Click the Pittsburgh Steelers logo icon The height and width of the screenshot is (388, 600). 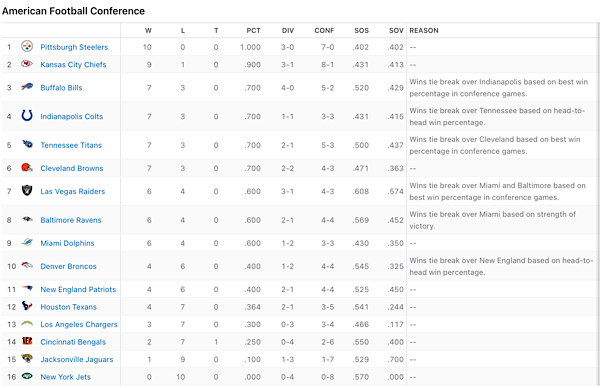click(x=27, y=46)
